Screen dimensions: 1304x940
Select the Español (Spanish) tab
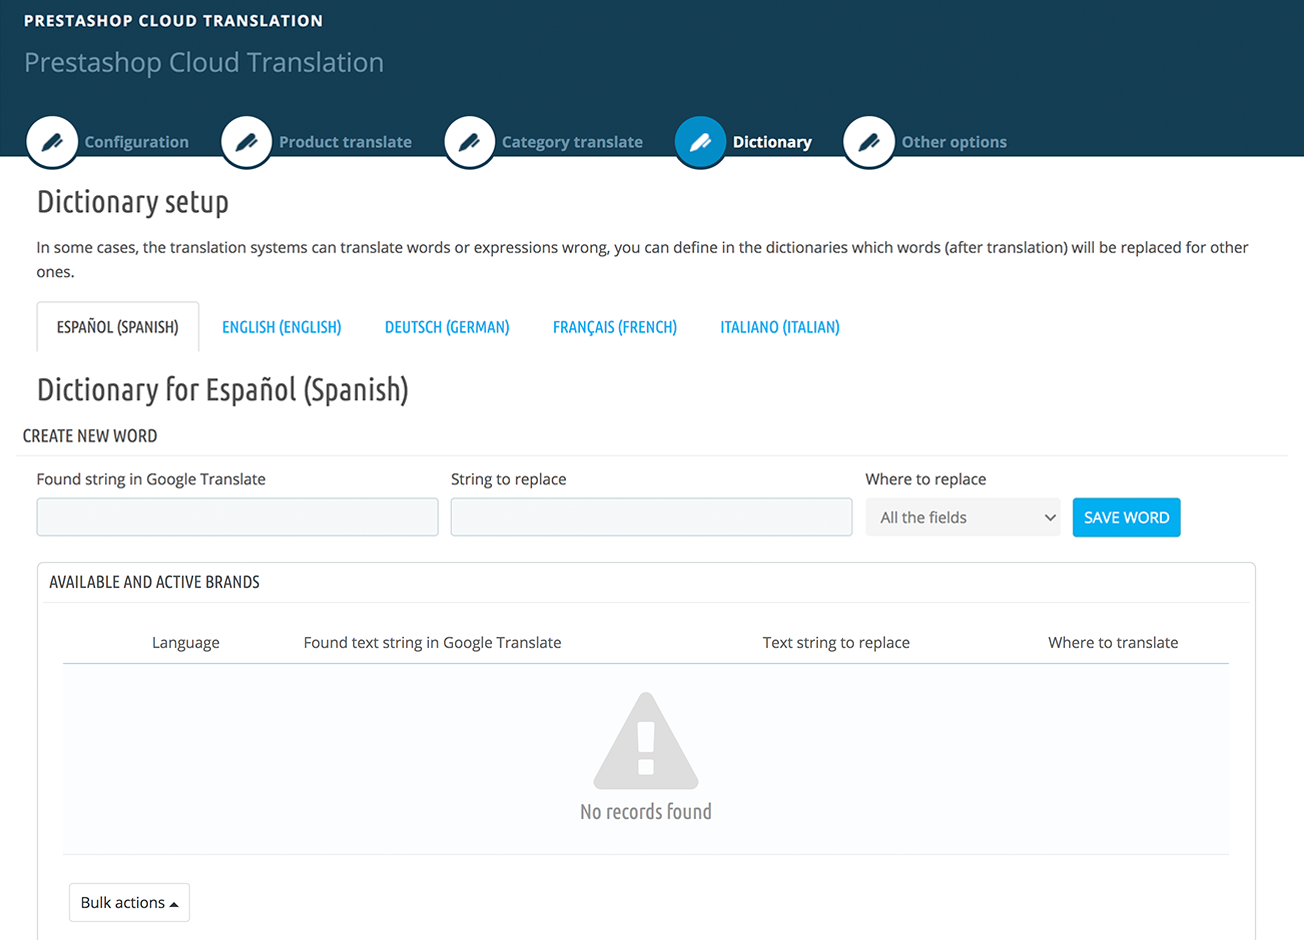pyautogui.click(x=118, y=327)
